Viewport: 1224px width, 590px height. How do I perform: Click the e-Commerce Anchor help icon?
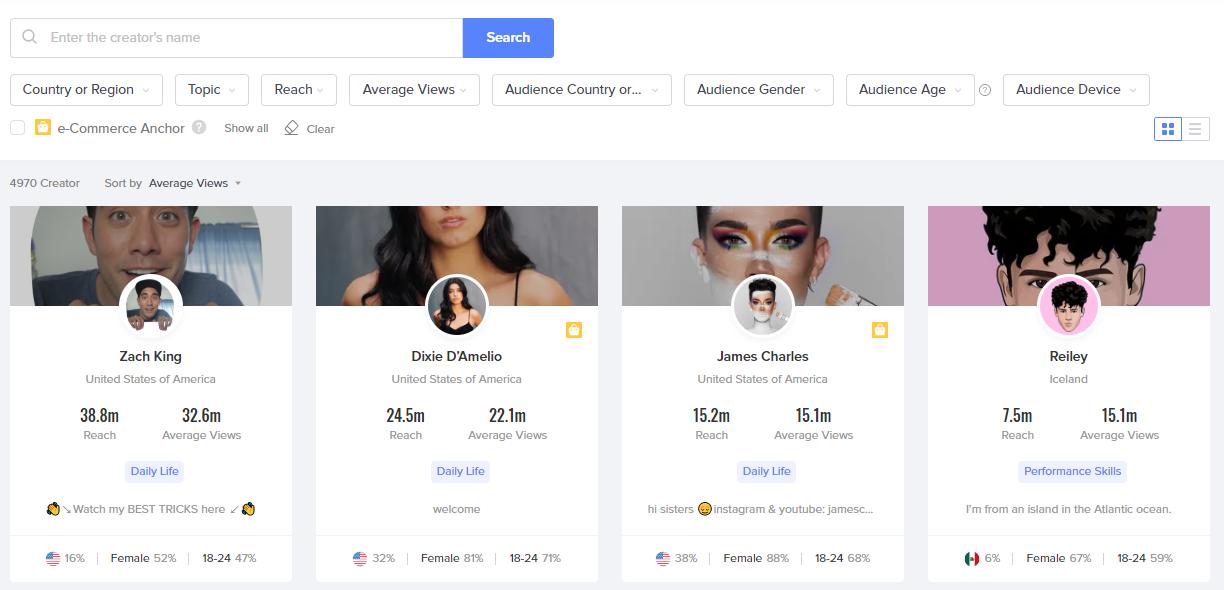pos(199,128)
